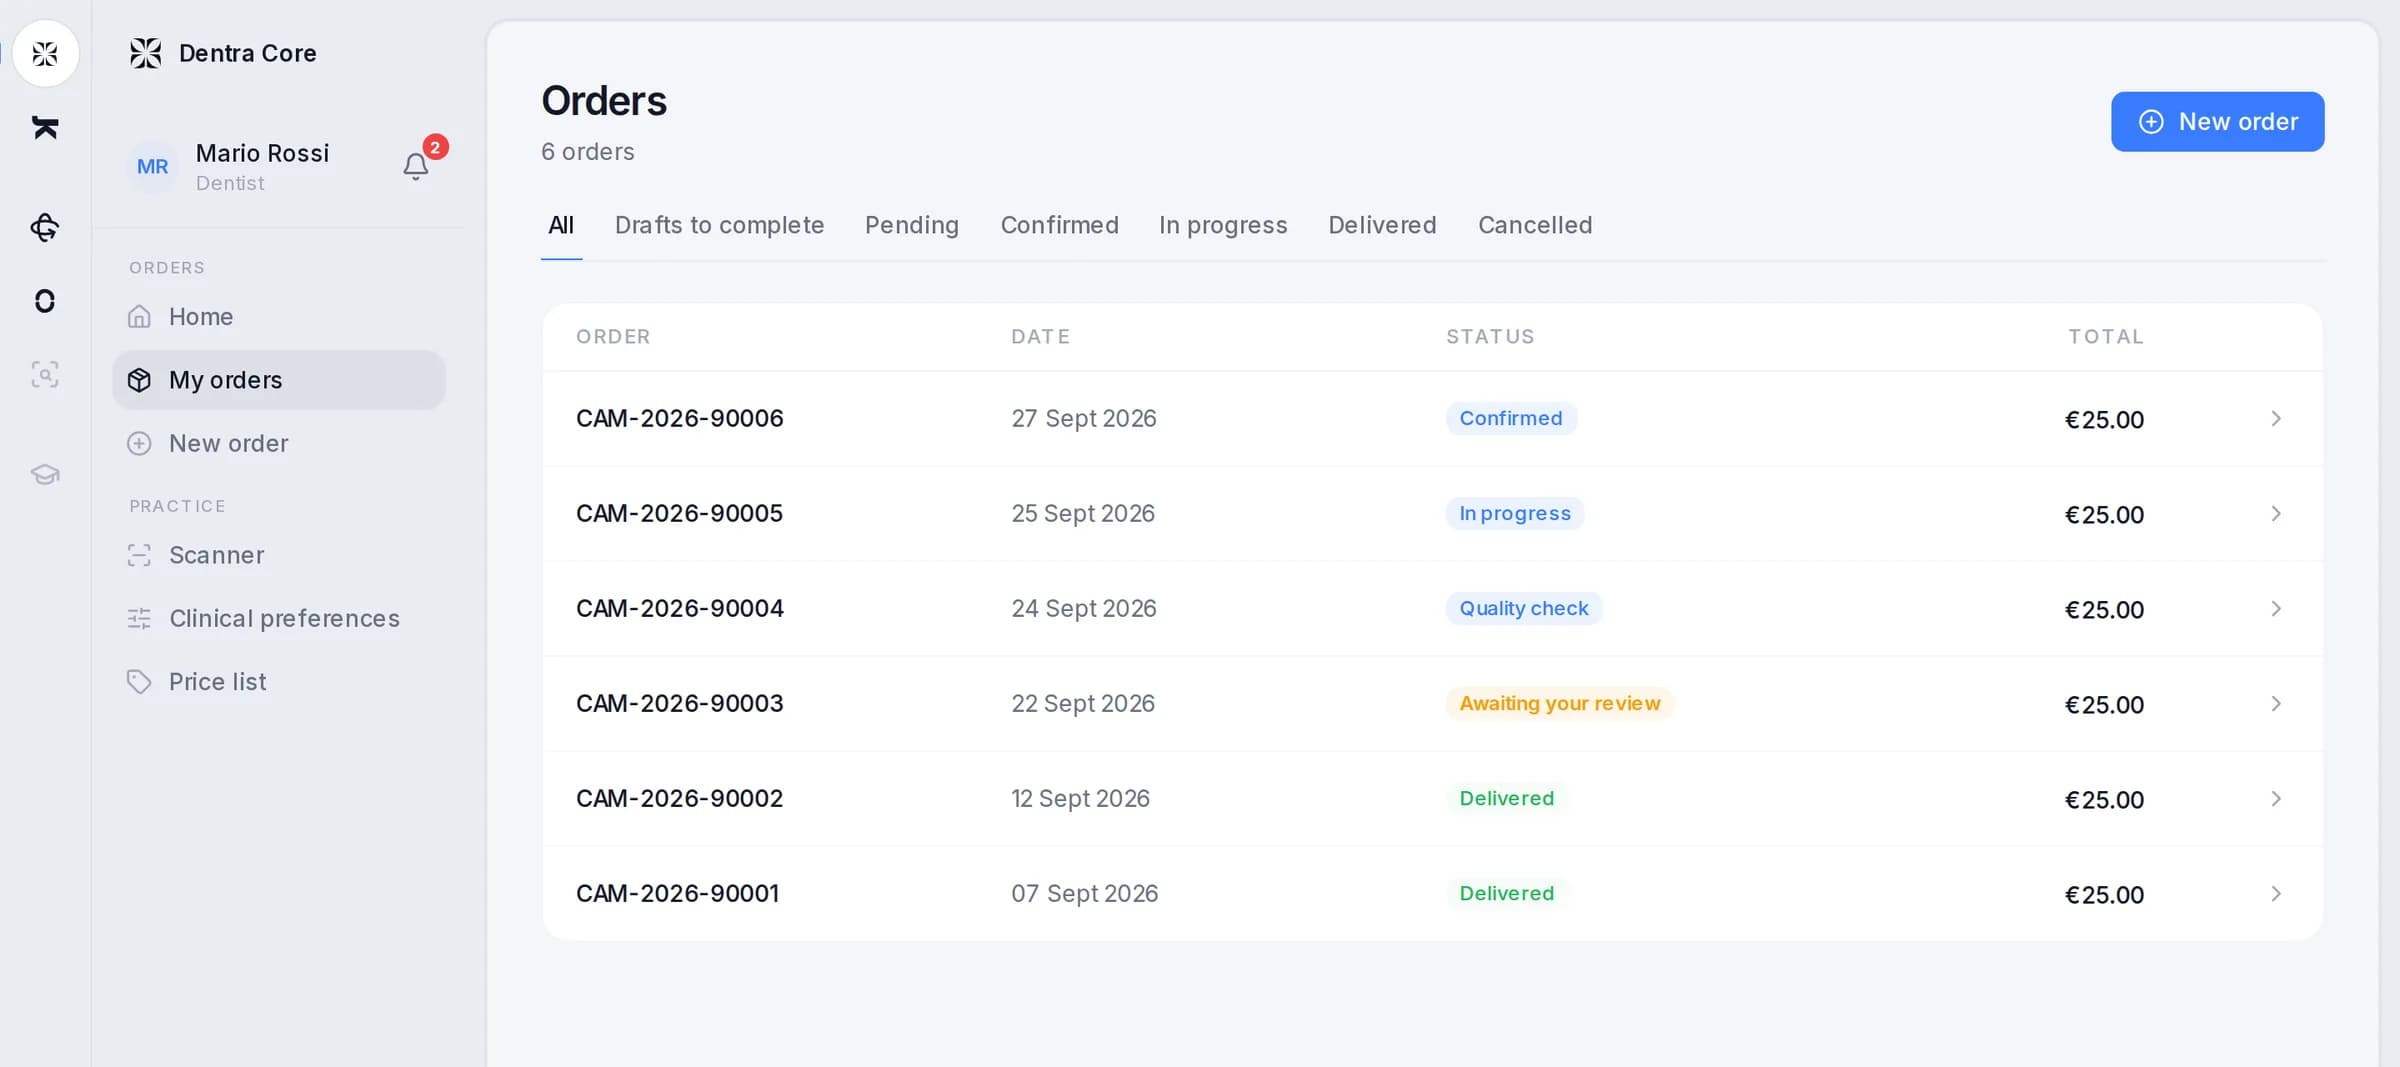
Task: Click Delivered badge for CAM-2026-90001
Action: 1507,893
